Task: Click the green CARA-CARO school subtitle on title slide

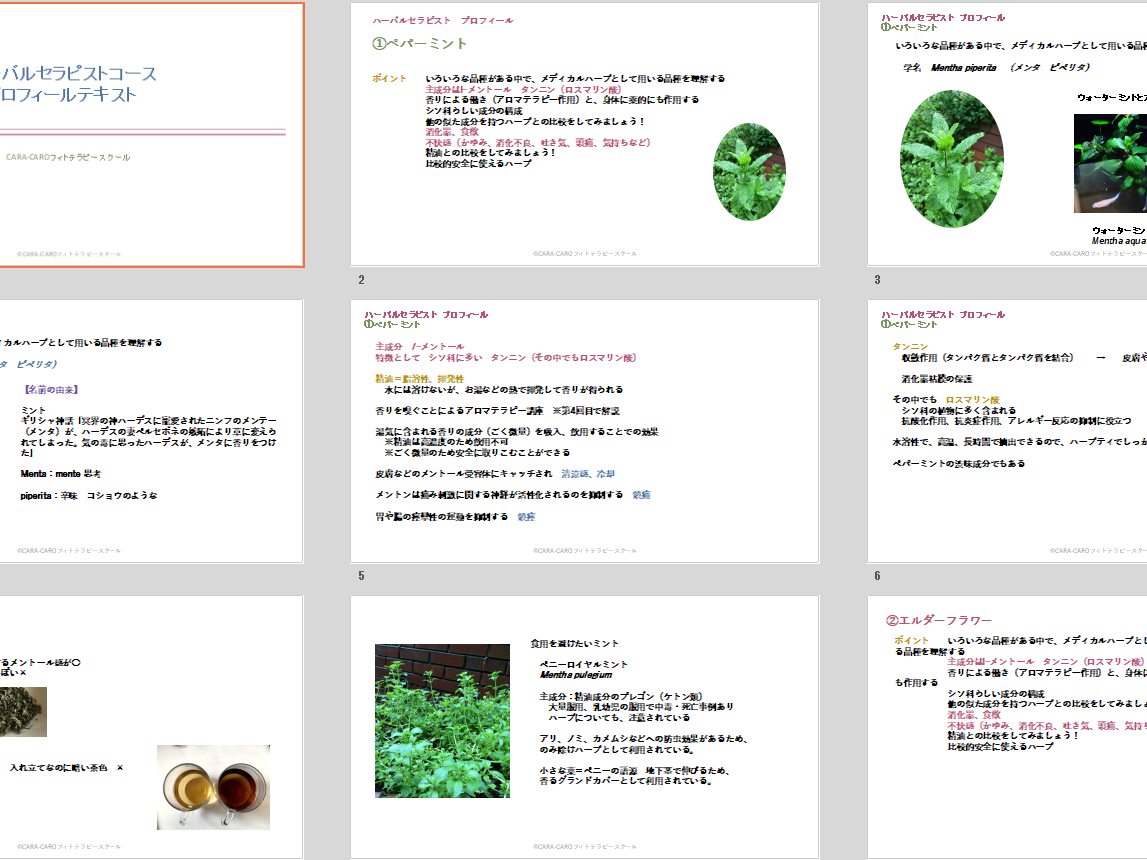Action: coord(67,157)
